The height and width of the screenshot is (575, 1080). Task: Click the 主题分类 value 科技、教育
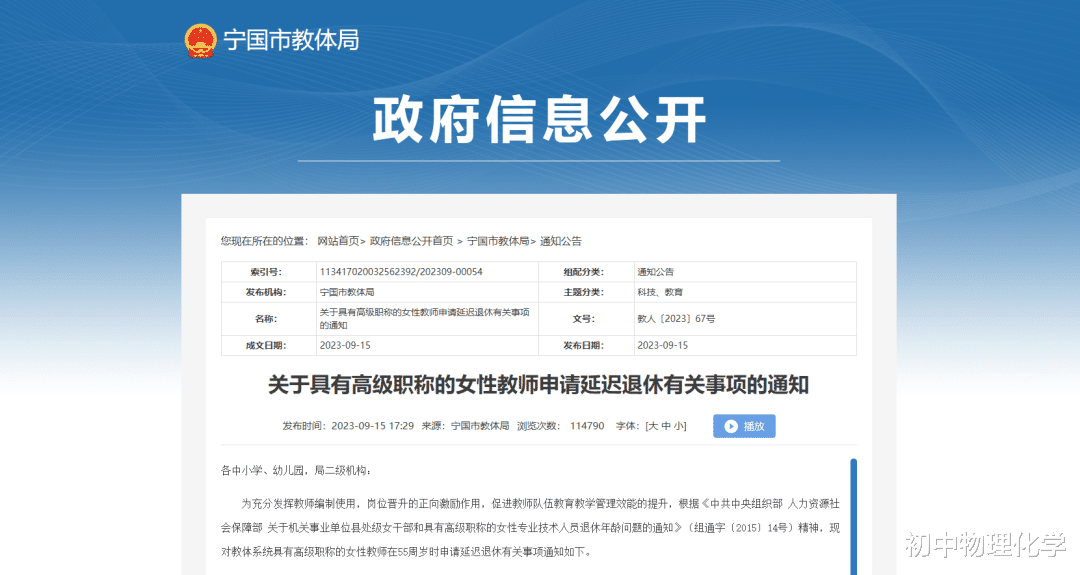pos(660,292)
